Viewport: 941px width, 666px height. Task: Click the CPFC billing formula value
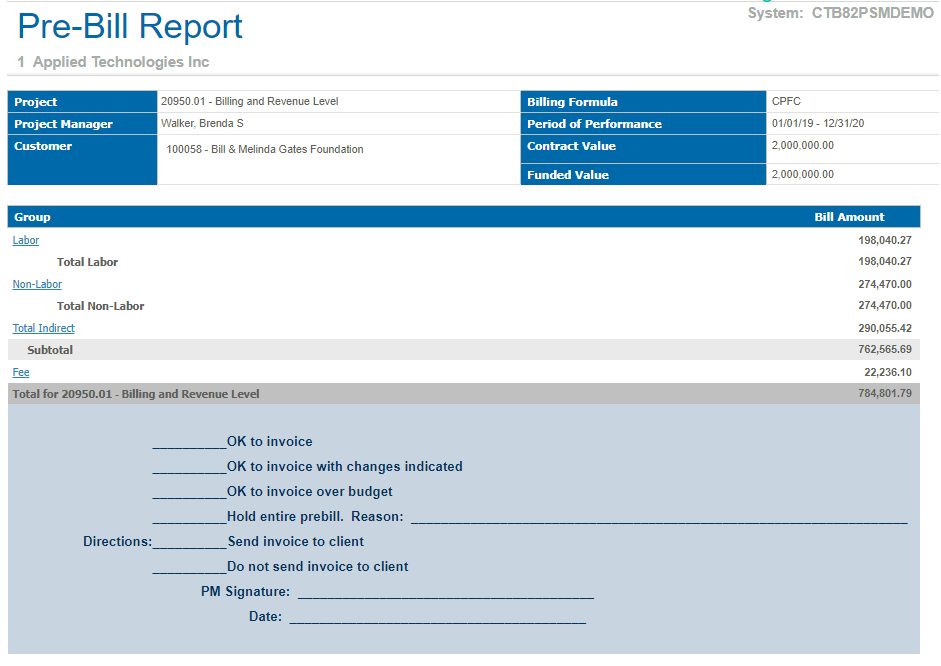coord(786,101)
